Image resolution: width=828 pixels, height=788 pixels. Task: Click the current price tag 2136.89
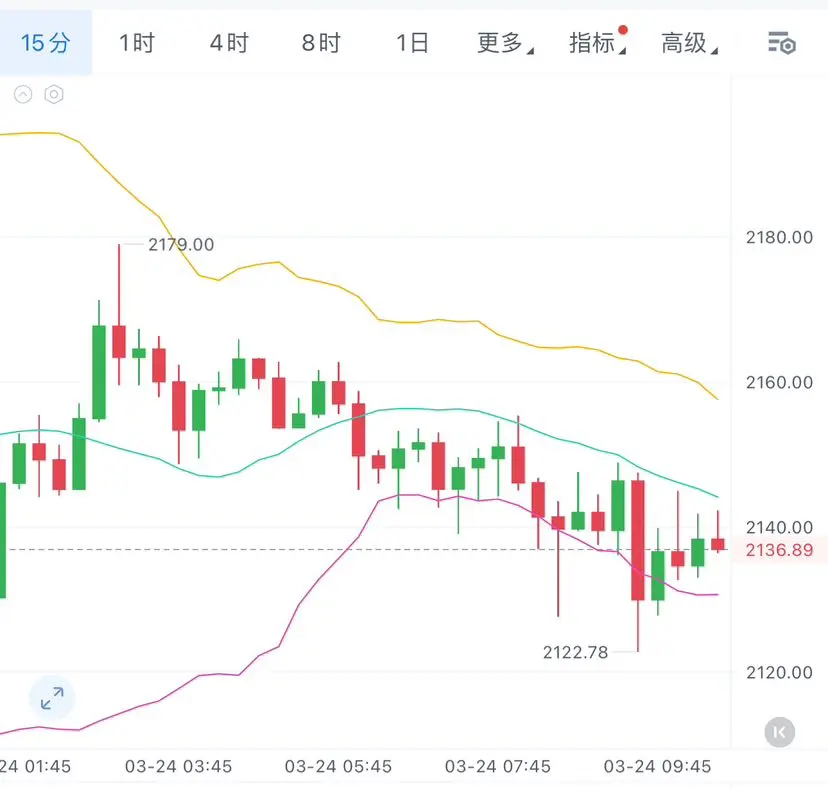[779, 549]
